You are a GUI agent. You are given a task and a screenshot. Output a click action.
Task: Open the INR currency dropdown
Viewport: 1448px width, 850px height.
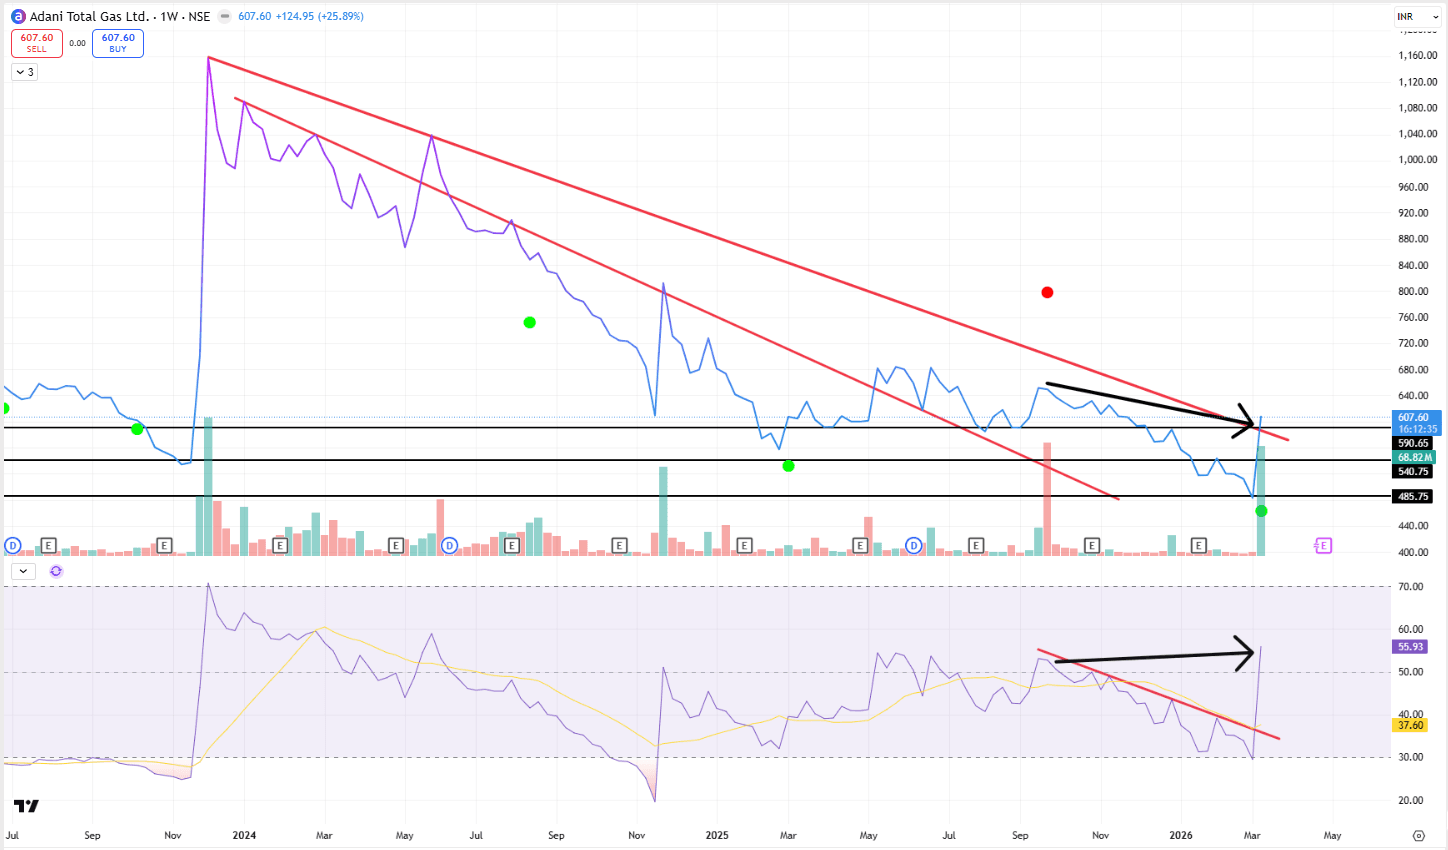(x=1418, y=17)
